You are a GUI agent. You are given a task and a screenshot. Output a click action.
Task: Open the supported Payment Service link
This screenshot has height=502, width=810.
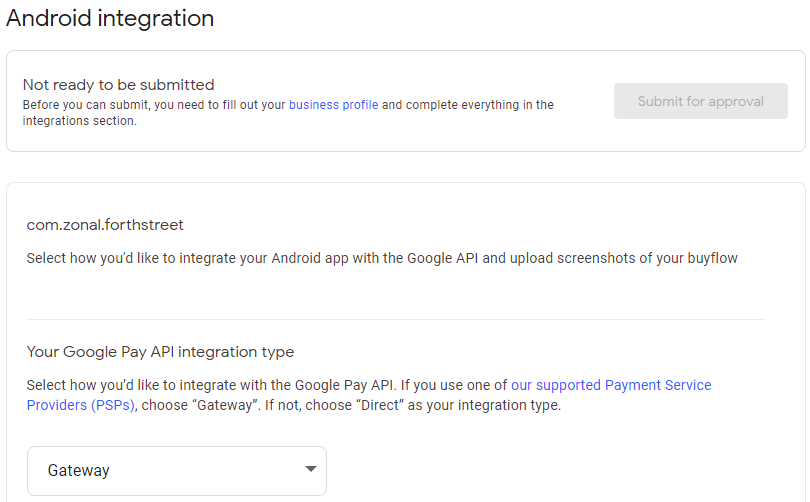click(x=611, y=385)
